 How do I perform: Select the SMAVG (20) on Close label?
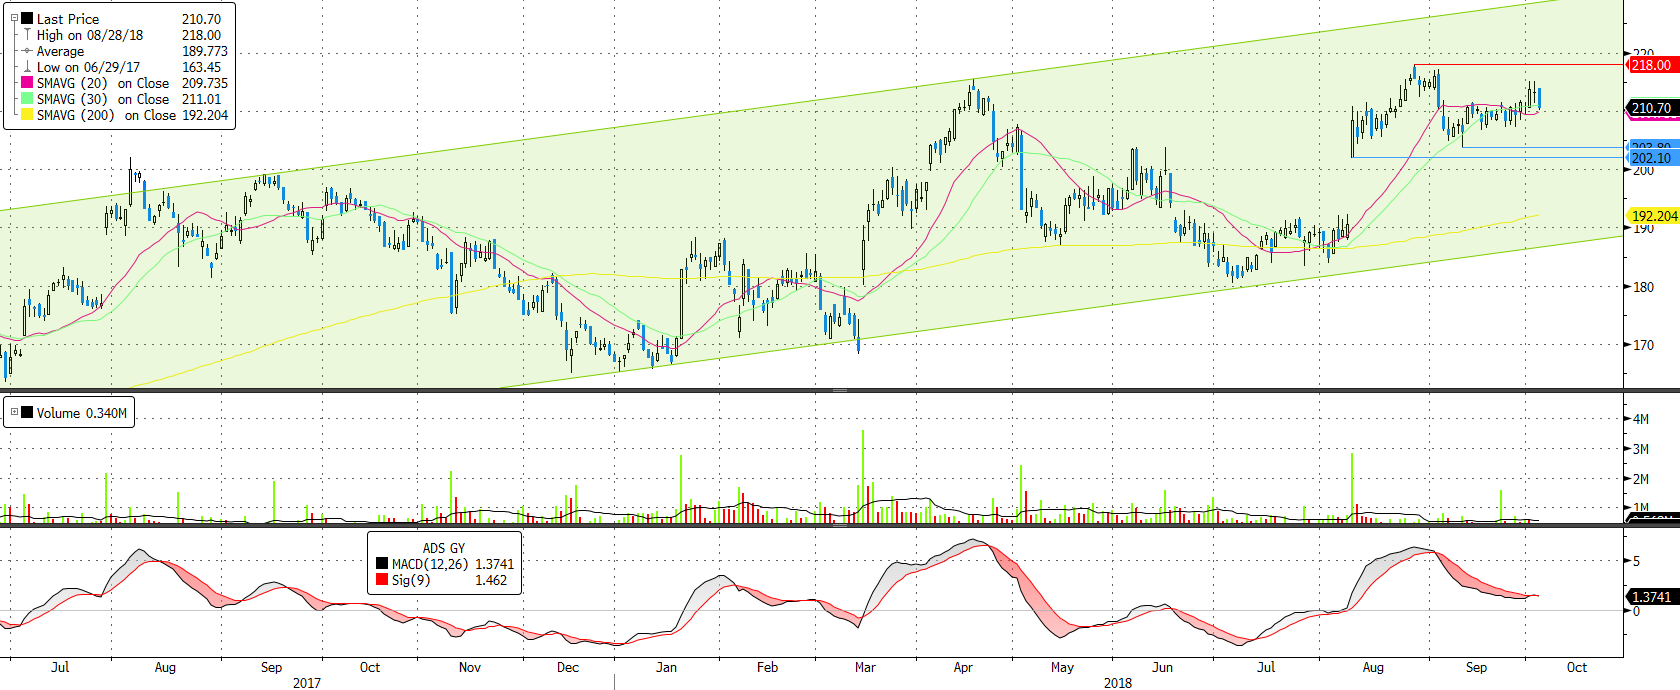pyautogui.click(x=103, y=83)
